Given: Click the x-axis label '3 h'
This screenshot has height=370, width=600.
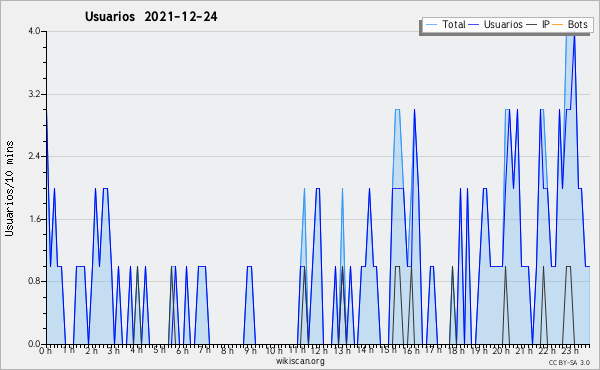Looking at the screenshot, I should (x=114, y=351).
